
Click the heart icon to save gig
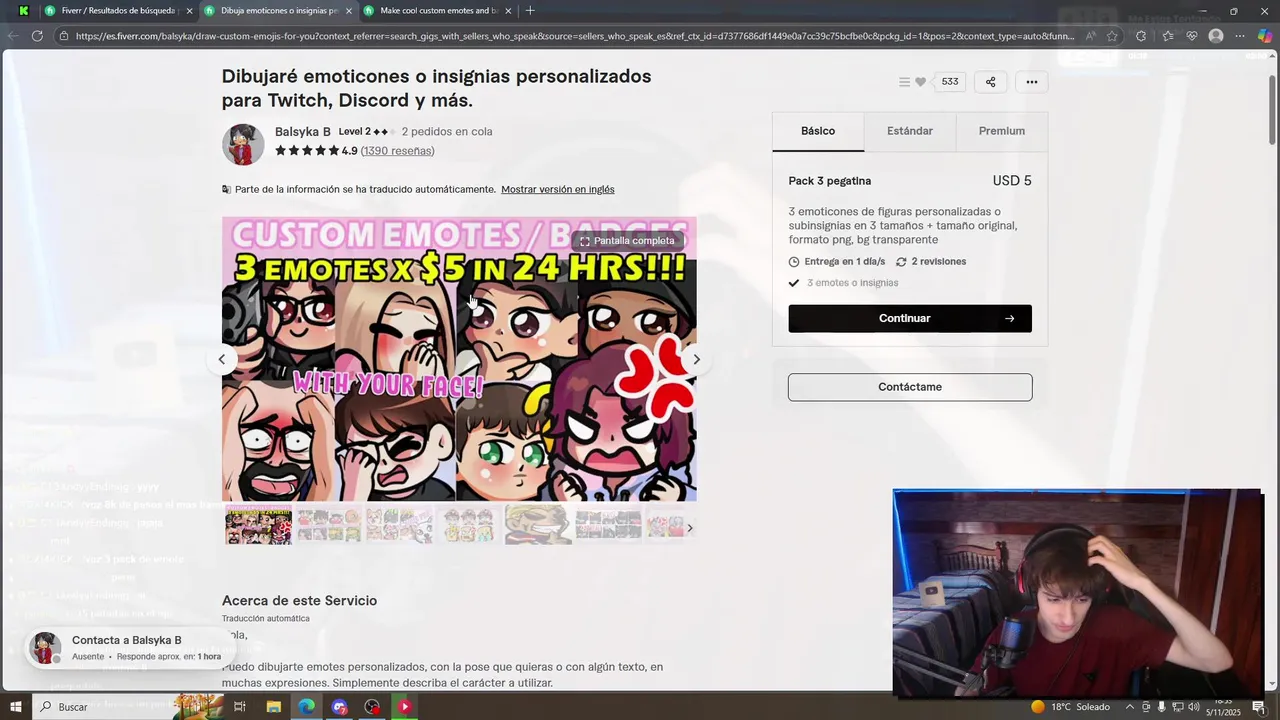tap(921, 82)
